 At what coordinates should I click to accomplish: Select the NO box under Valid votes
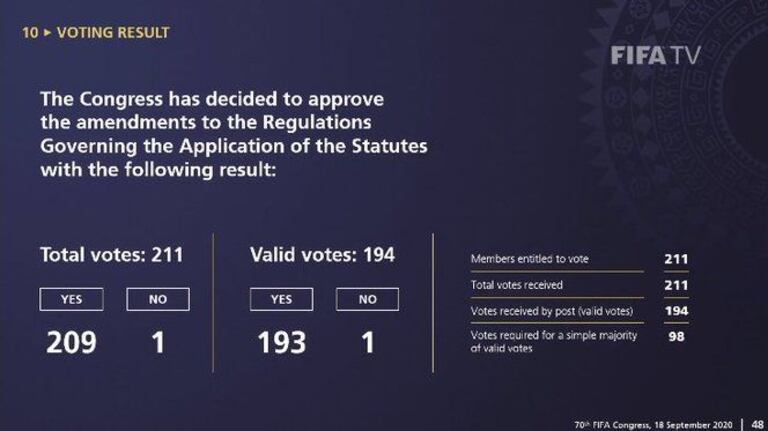[x=367, y=299]
